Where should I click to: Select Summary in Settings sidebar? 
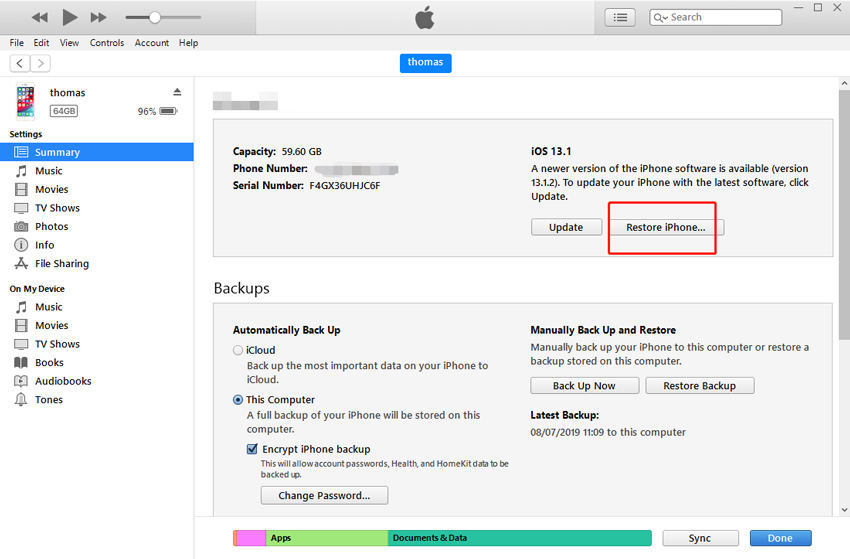point(96,152)
